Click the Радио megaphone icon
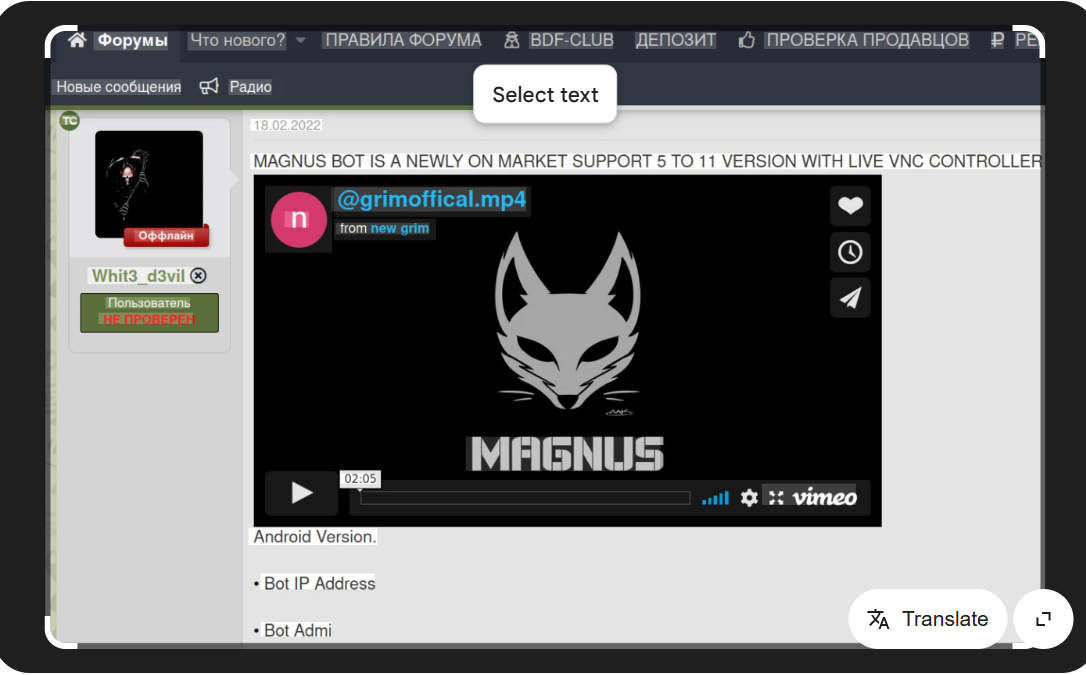Screen dimensions: 1086x675 click(207, 87)
